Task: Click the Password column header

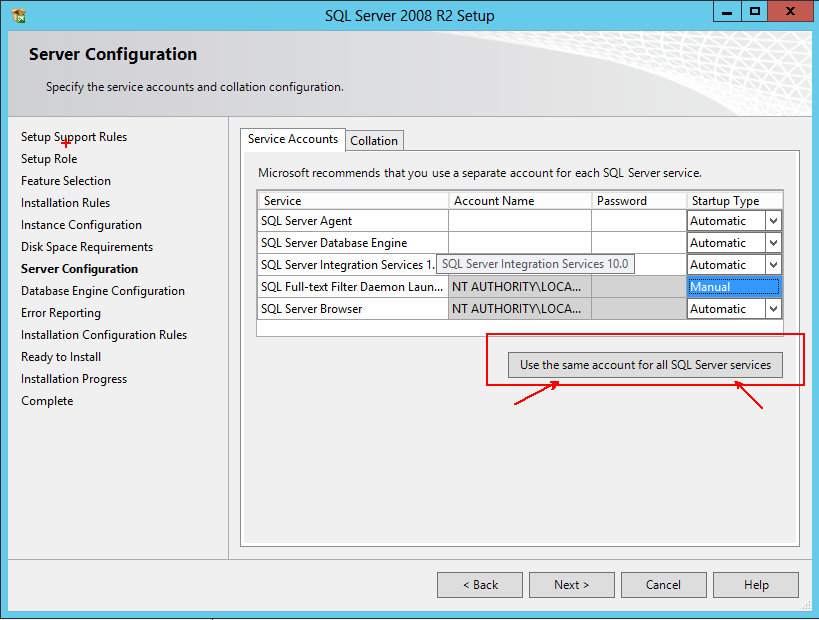Action: [x=639, y=201]
